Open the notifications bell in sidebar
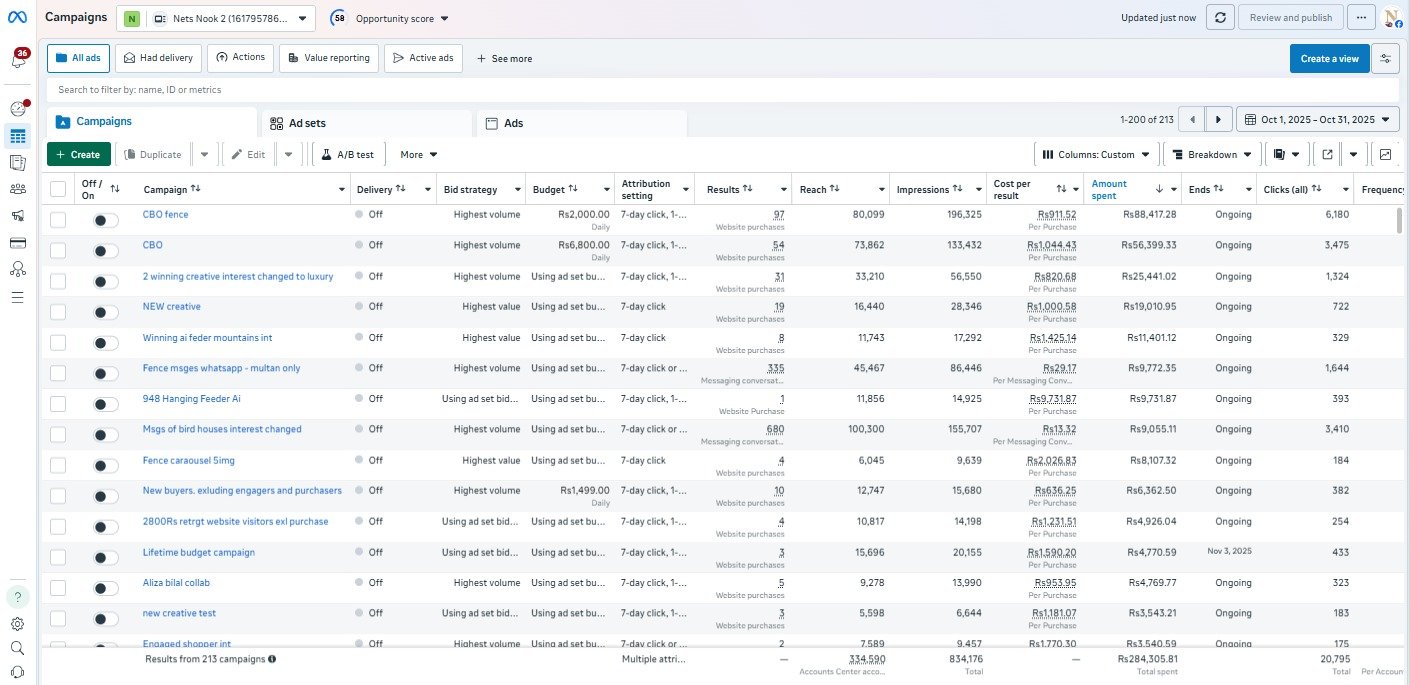 [x=18, y=60]
